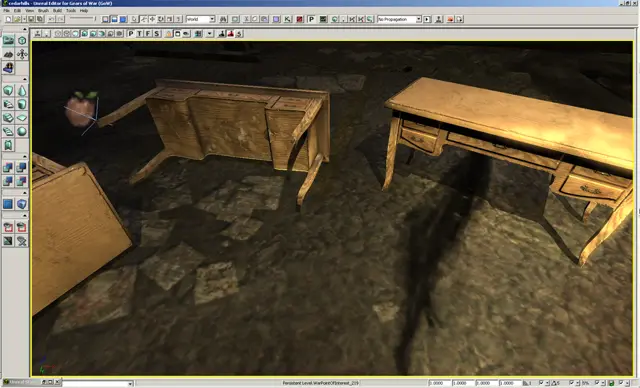
Task: Open the Edit menu
Action: pyautogui.click(x=18, y=11)
